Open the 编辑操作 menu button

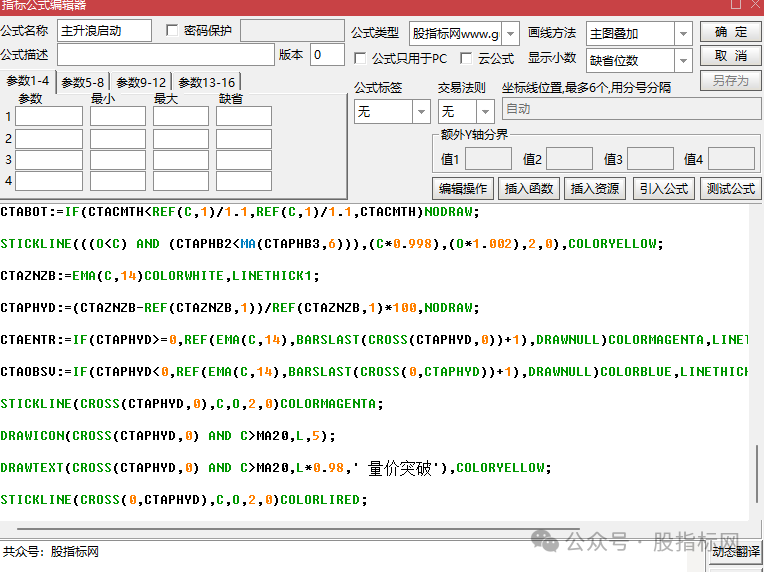(463, 189)
